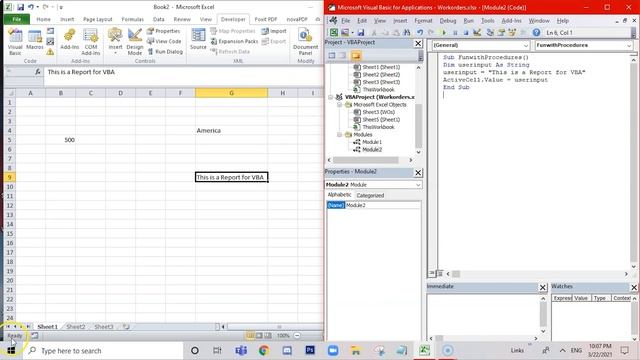Click the Break pause icon in VBA toolbar
The height and width of the screenshot is (360, 640).
(x=455, y=33)
